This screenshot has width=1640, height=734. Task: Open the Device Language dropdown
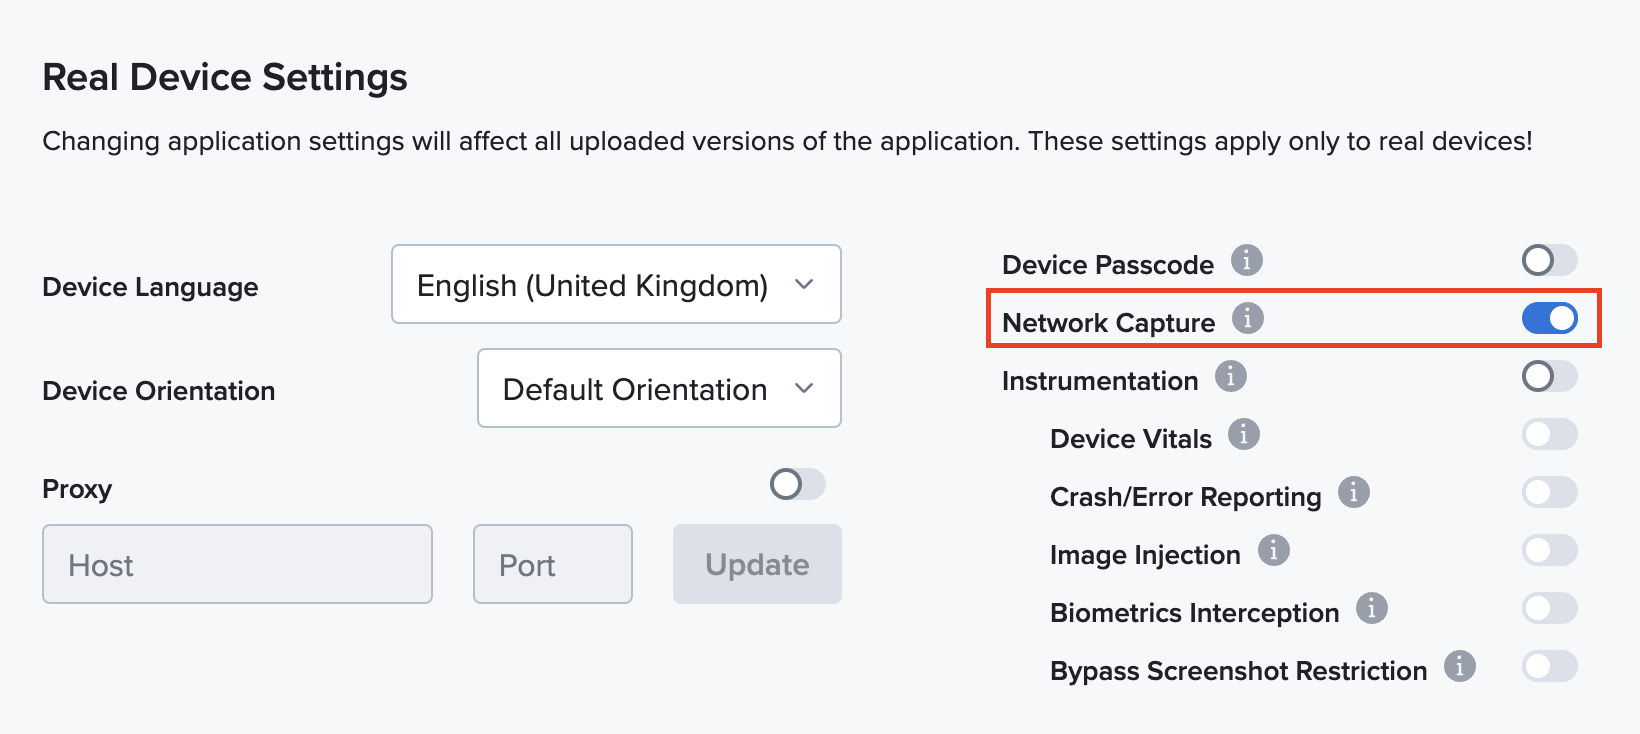615,284
